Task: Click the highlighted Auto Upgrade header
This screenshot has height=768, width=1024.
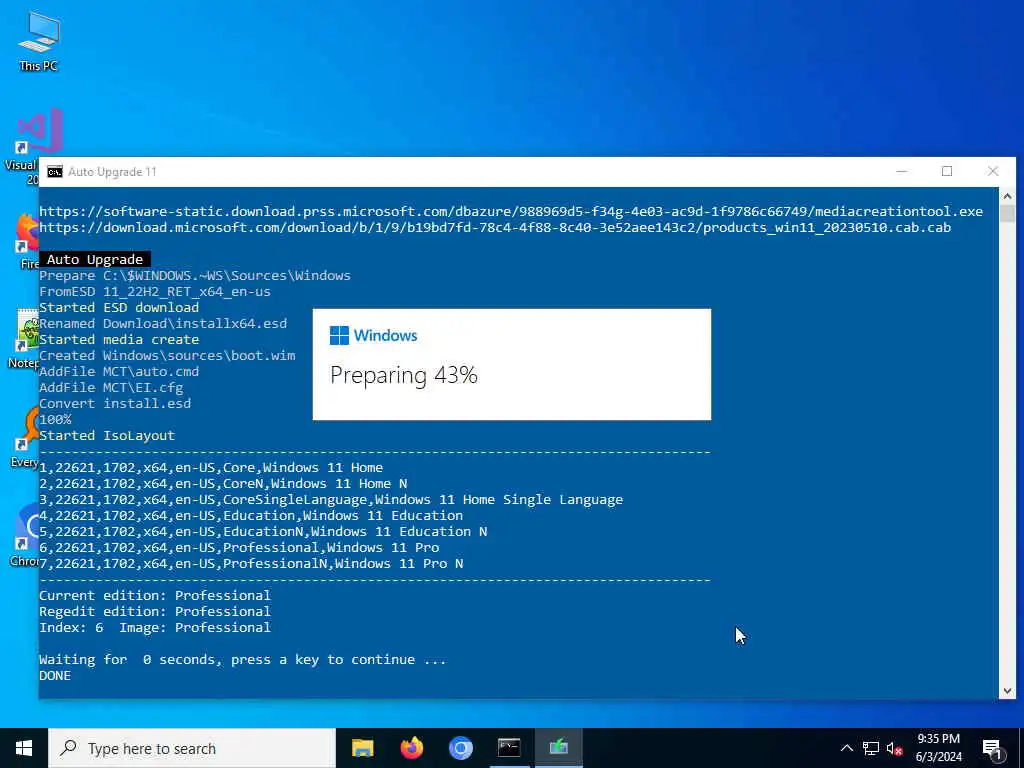Action: tap(95, 259)
